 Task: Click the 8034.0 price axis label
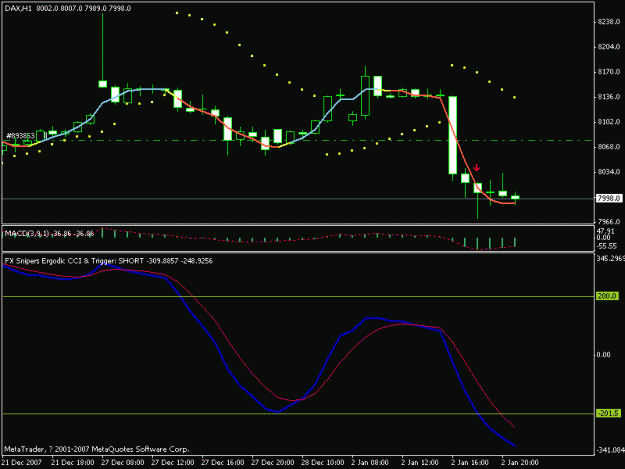pos(609,172)
